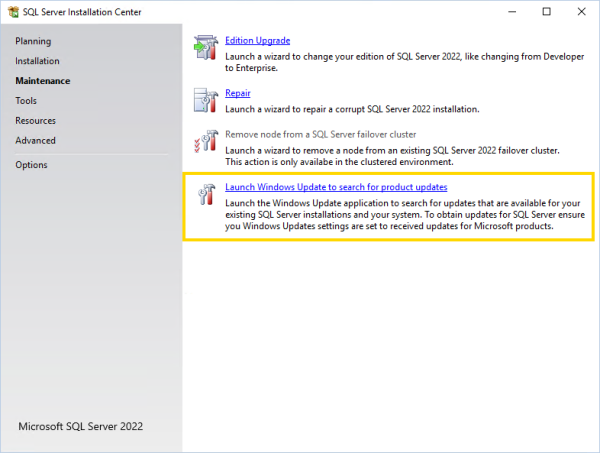Open the Edition Upgrade link
Image resolution: width=600 pixels, height=453 pixels.
coord(257,41)
